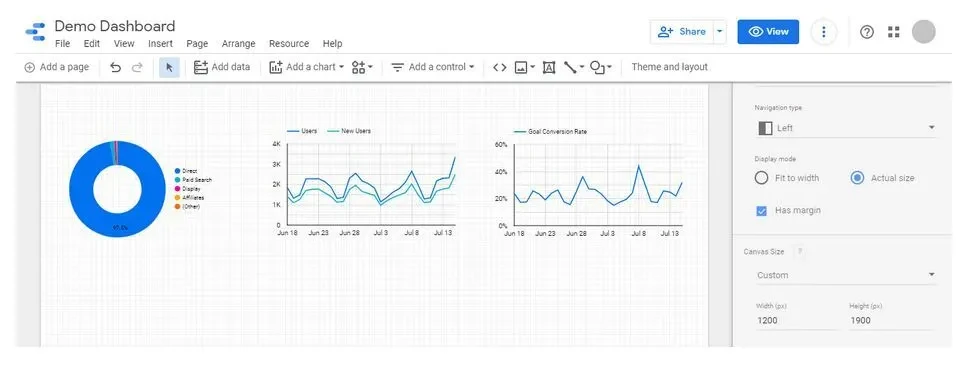This screenshot has width=976, height=371.
Task: Click the Direct legend color dot
Action: [177, 171]
